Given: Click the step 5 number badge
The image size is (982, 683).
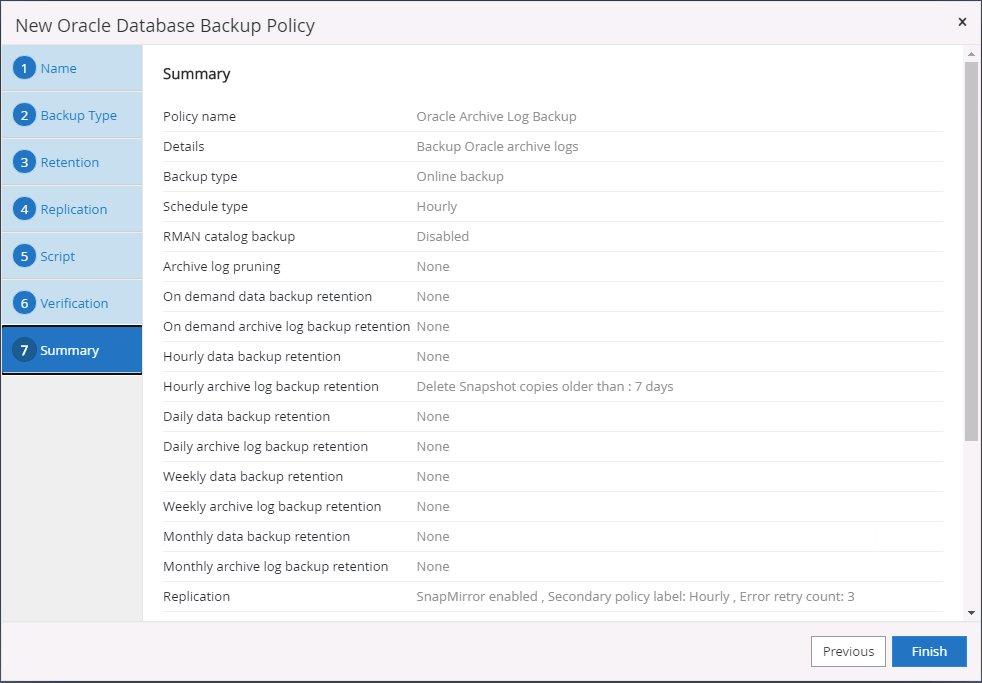Looking at the screenshot, I should 25,256.
